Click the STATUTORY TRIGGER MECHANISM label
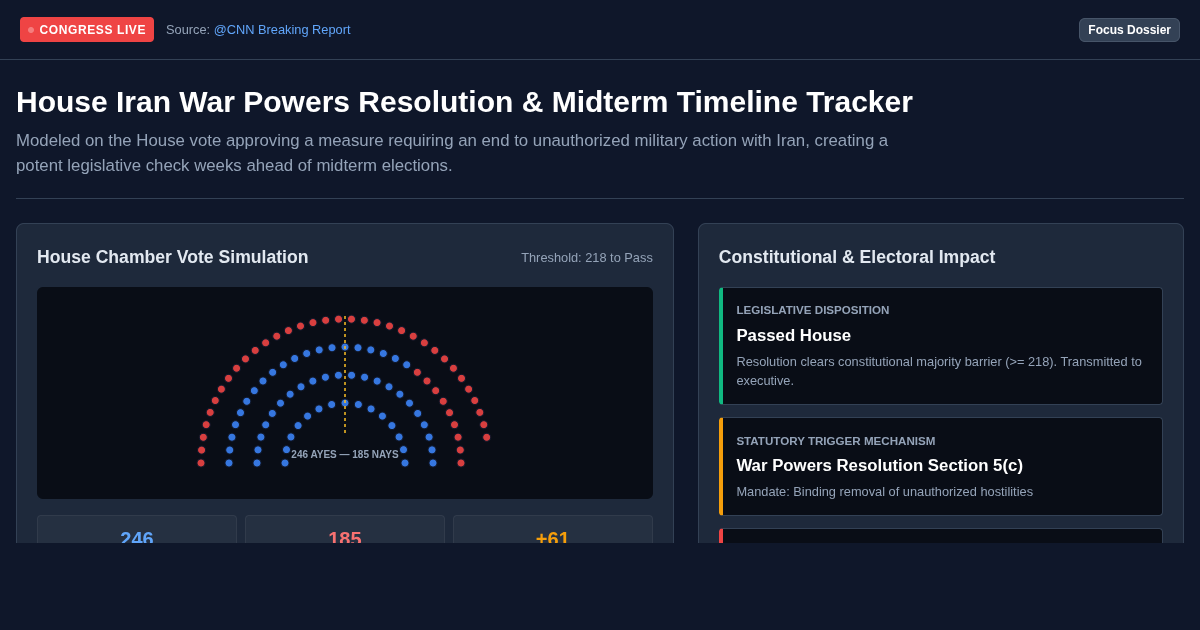Image resolution: width=1200 pixels, height=630 pixels. point(836,441)
